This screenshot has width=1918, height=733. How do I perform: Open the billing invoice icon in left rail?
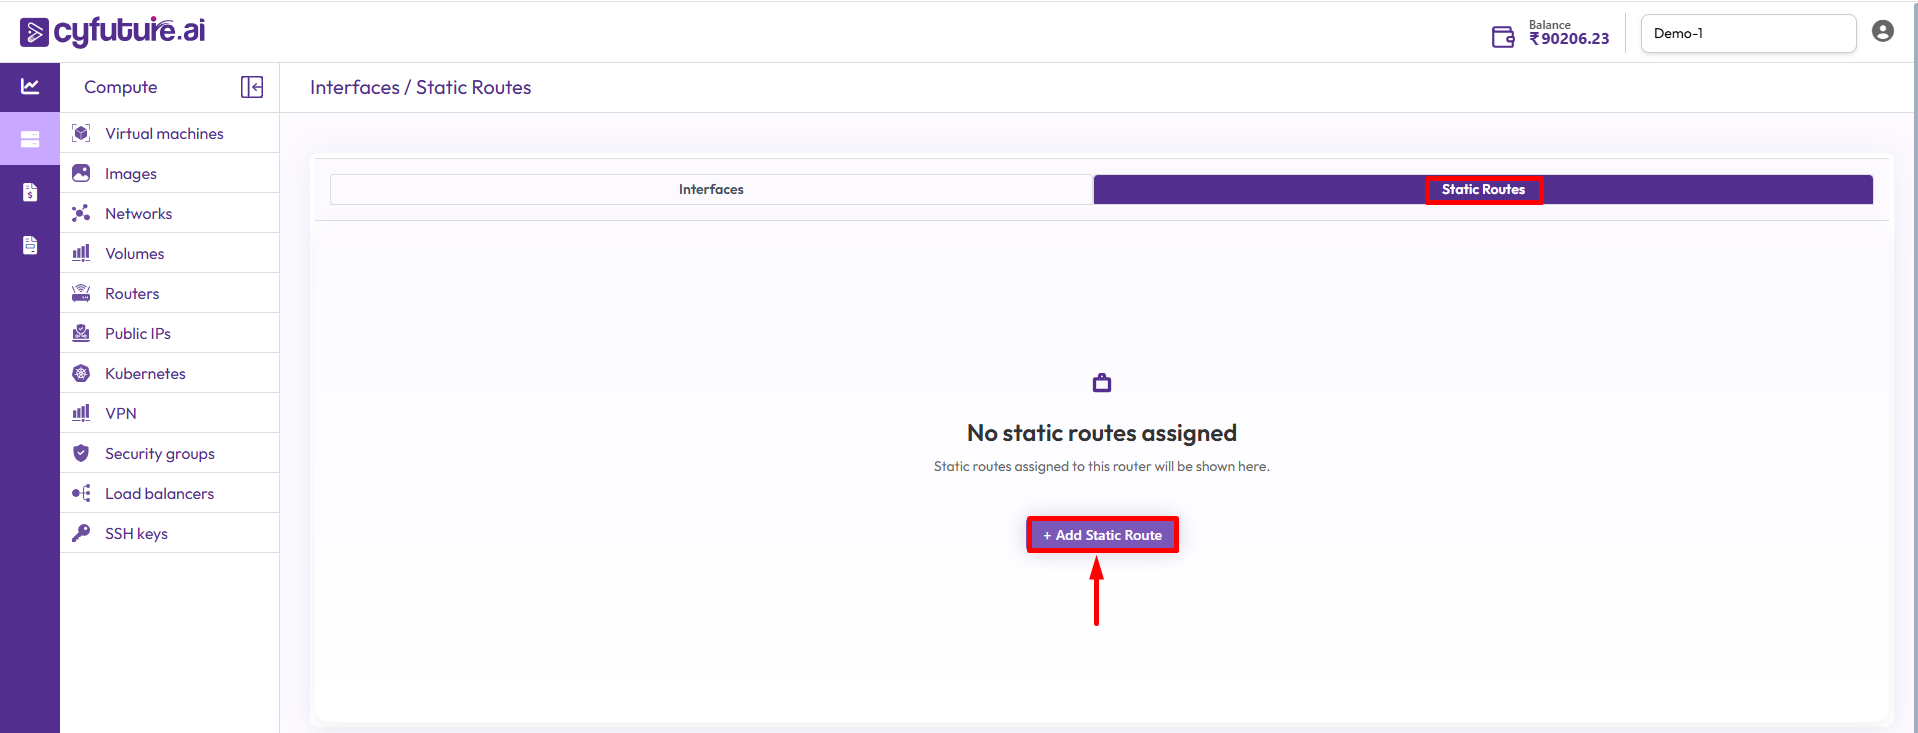tap(30, 192)
